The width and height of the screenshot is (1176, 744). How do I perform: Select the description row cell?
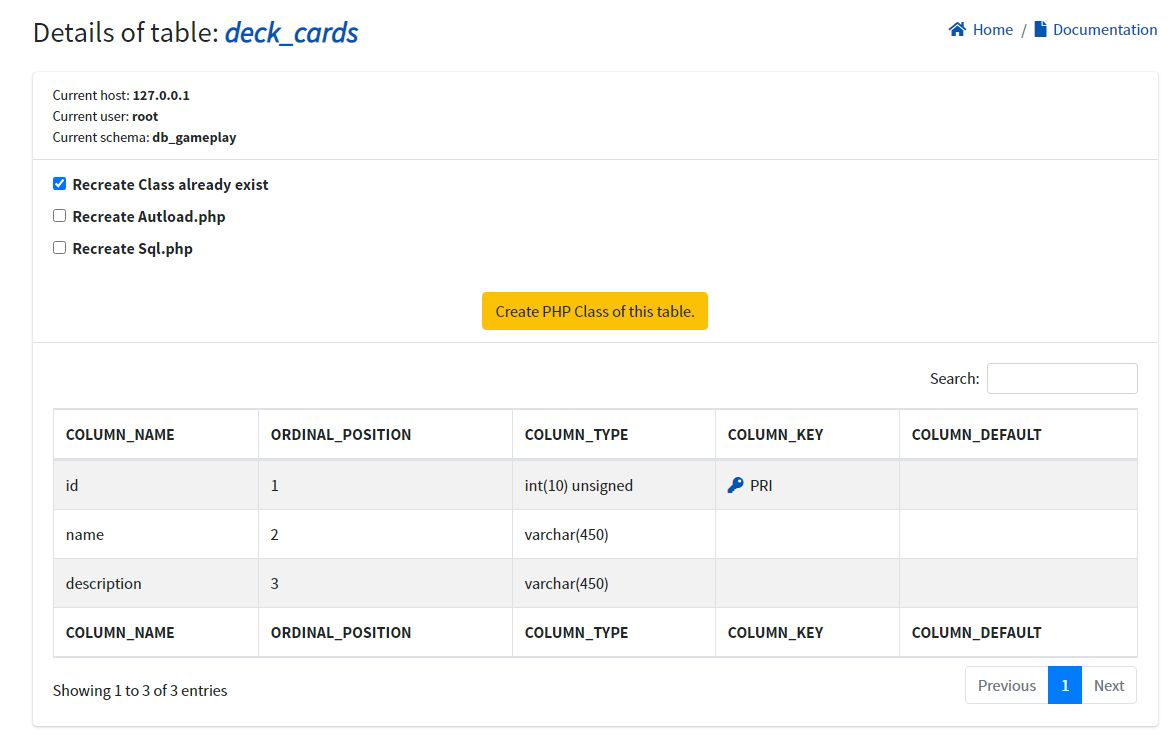(x=104, y=584)
